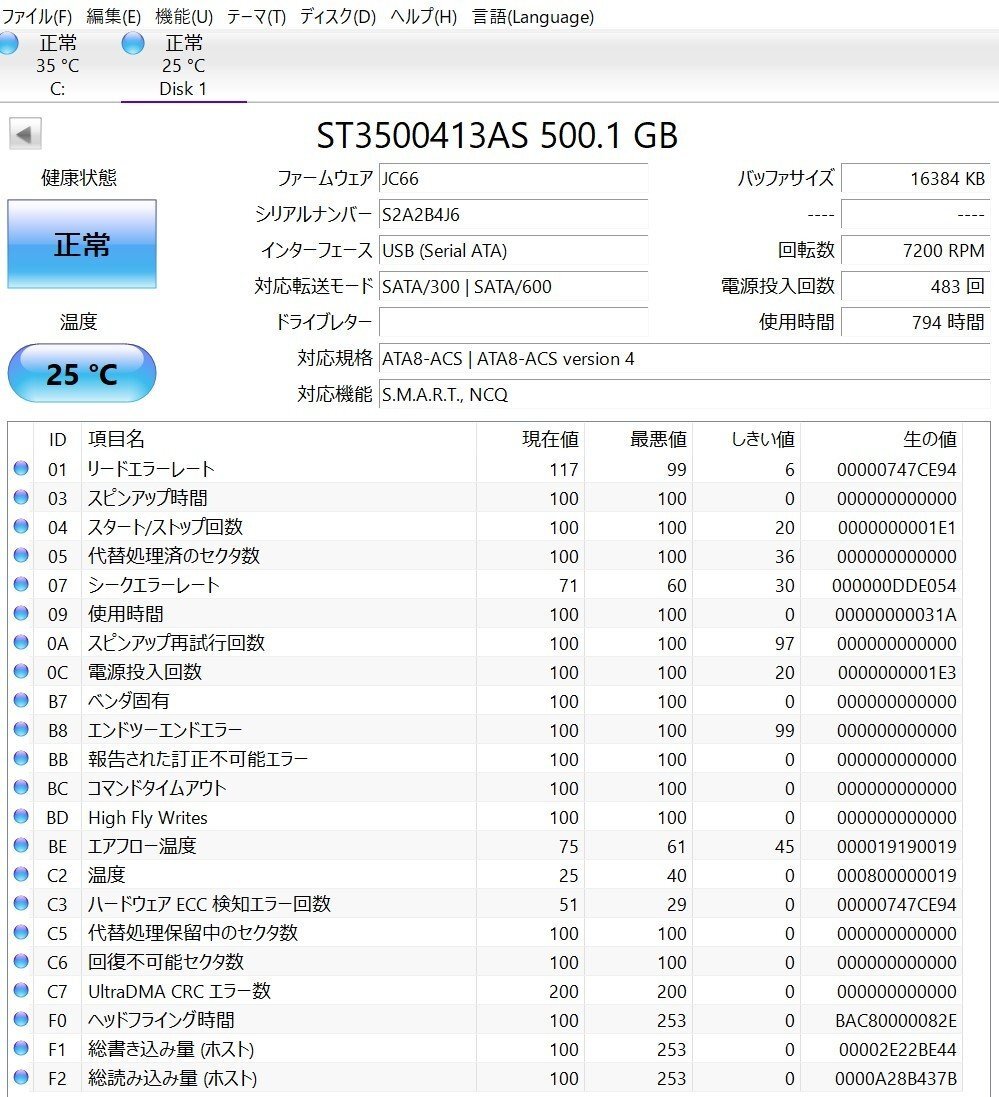Click the status icon for エアフロー温度 row
This screenshot has width=999, height=1097.
pos(21,845)
